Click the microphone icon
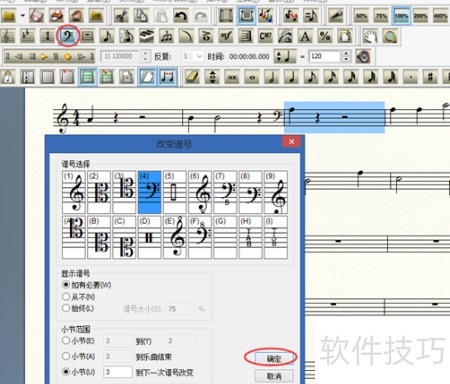450x384 pixels. 336,16
